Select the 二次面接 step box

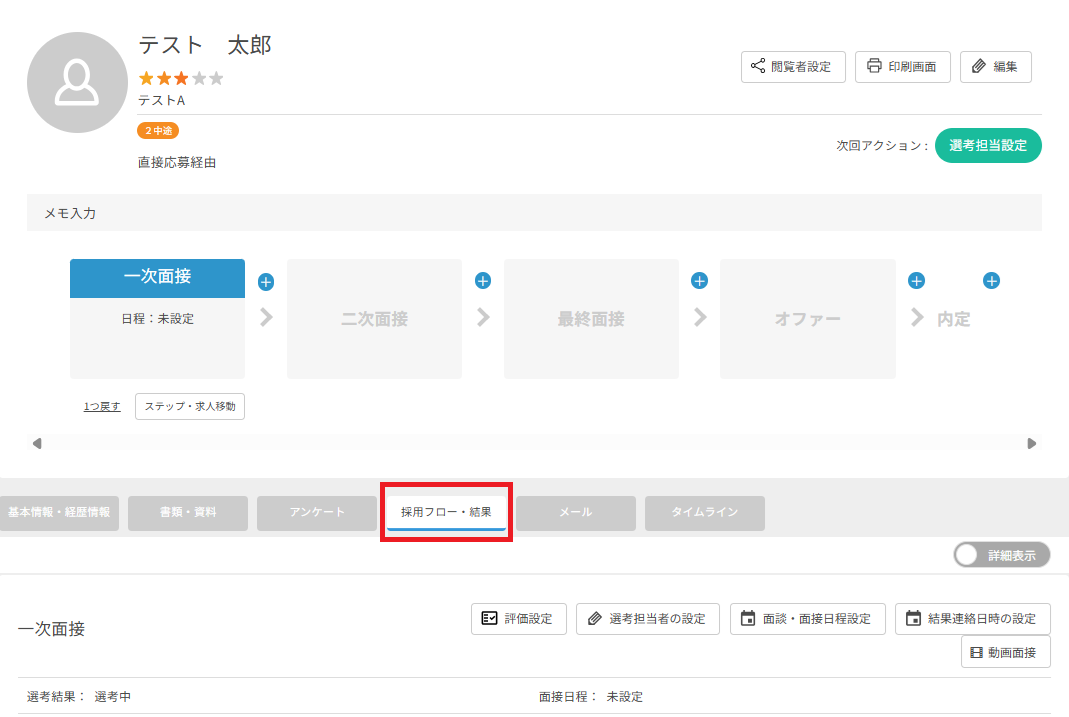coord(374,319)
